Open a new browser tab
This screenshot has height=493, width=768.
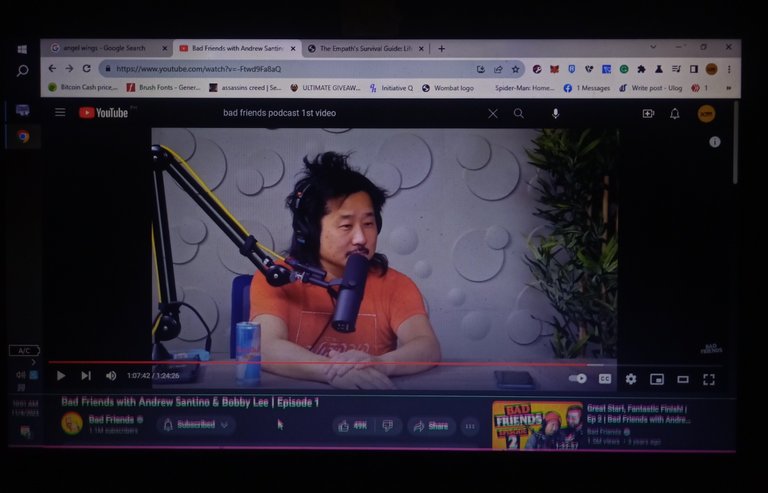coord(441,48)
